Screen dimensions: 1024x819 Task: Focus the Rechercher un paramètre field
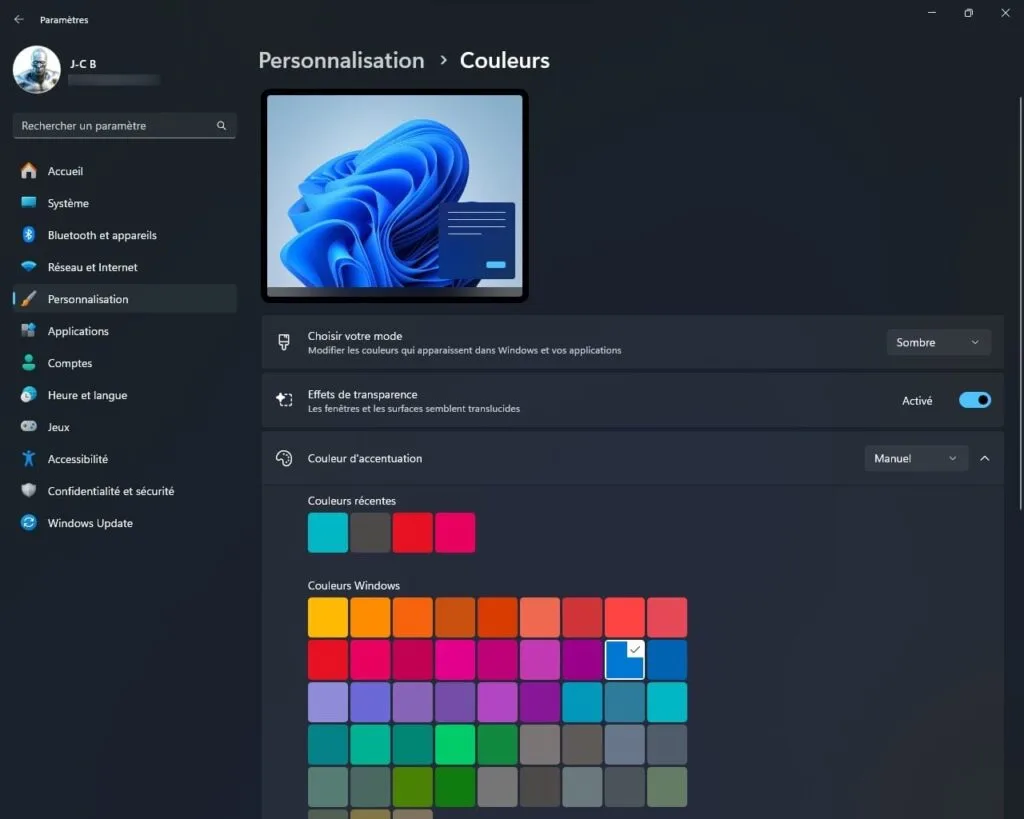(125, 125)
